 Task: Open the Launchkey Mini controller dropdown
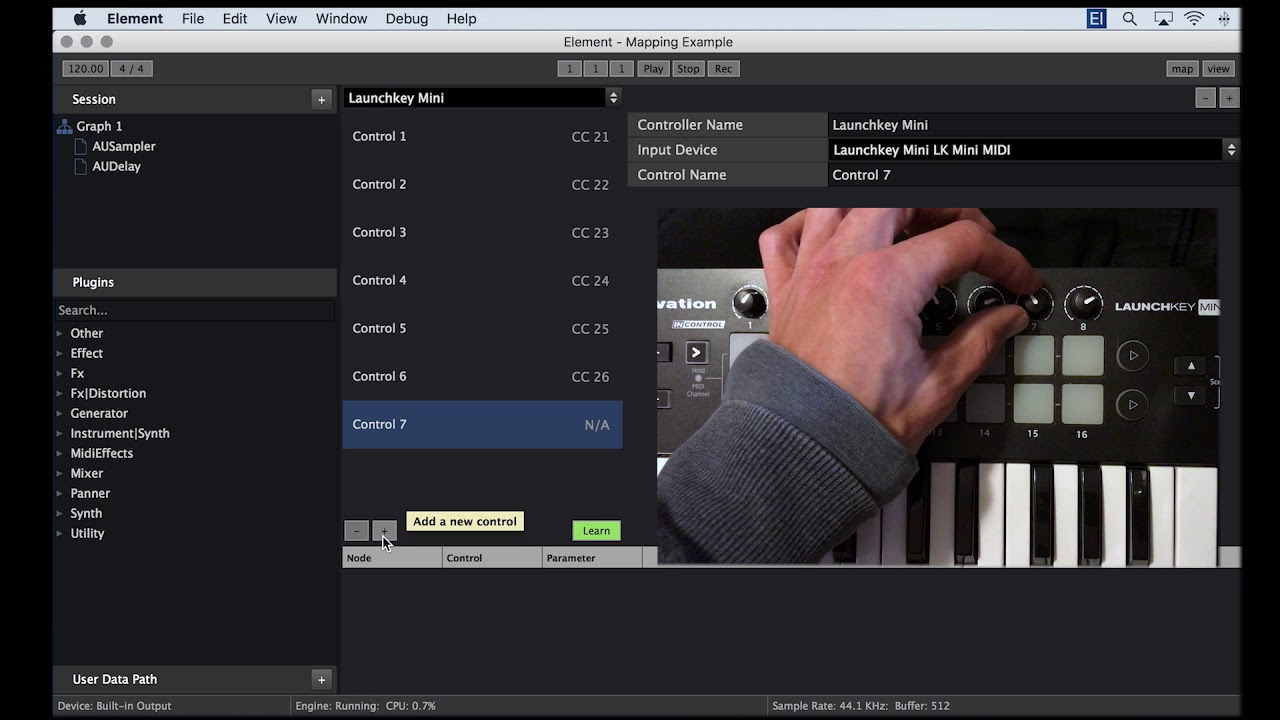tap(483, 98)
